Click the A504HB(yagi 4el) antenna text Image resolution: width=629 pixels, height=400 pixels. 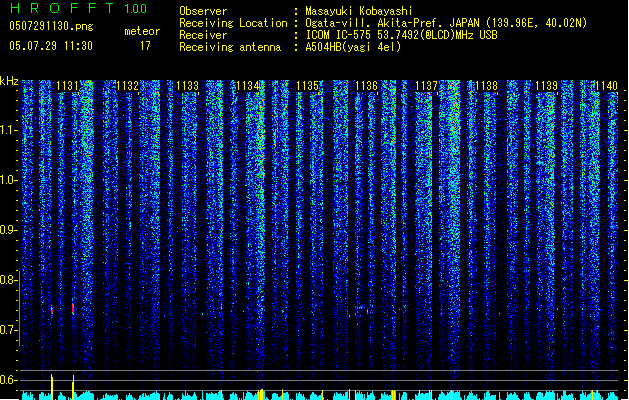point(353,47)
